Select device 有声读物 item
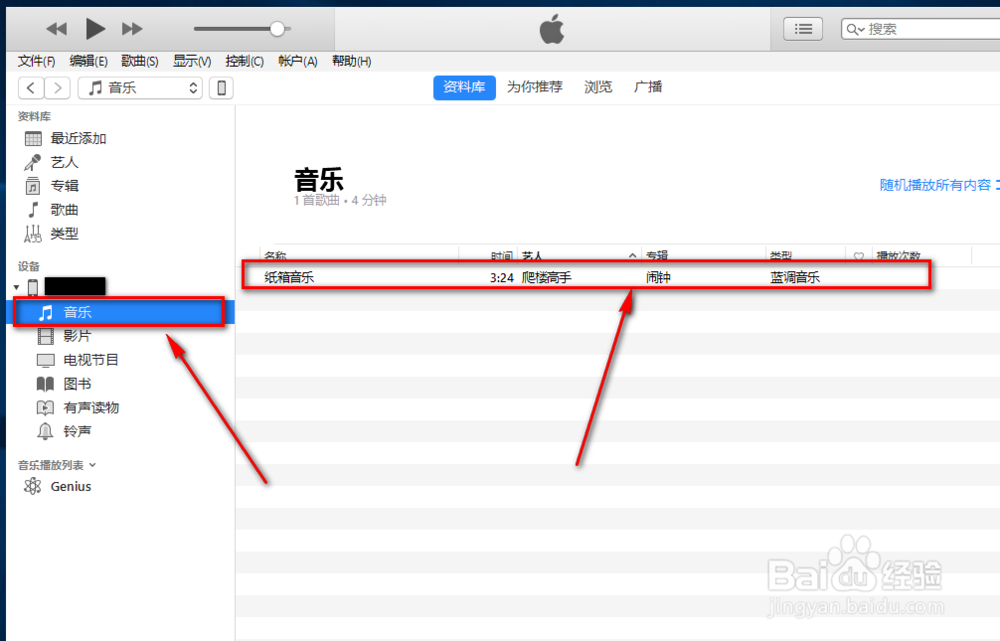This screenshot has width=1000, height=641. (91, 408)
